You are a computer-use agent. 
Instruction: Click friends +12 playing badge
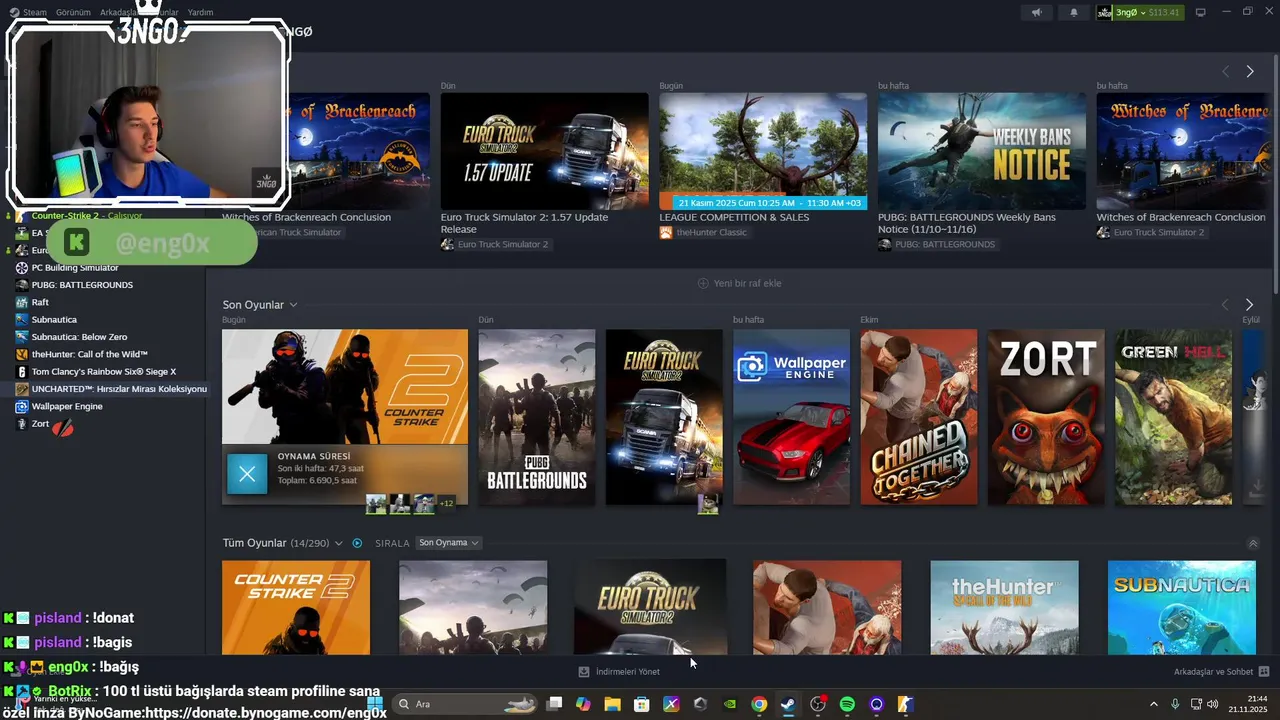[x=446, y=503]
